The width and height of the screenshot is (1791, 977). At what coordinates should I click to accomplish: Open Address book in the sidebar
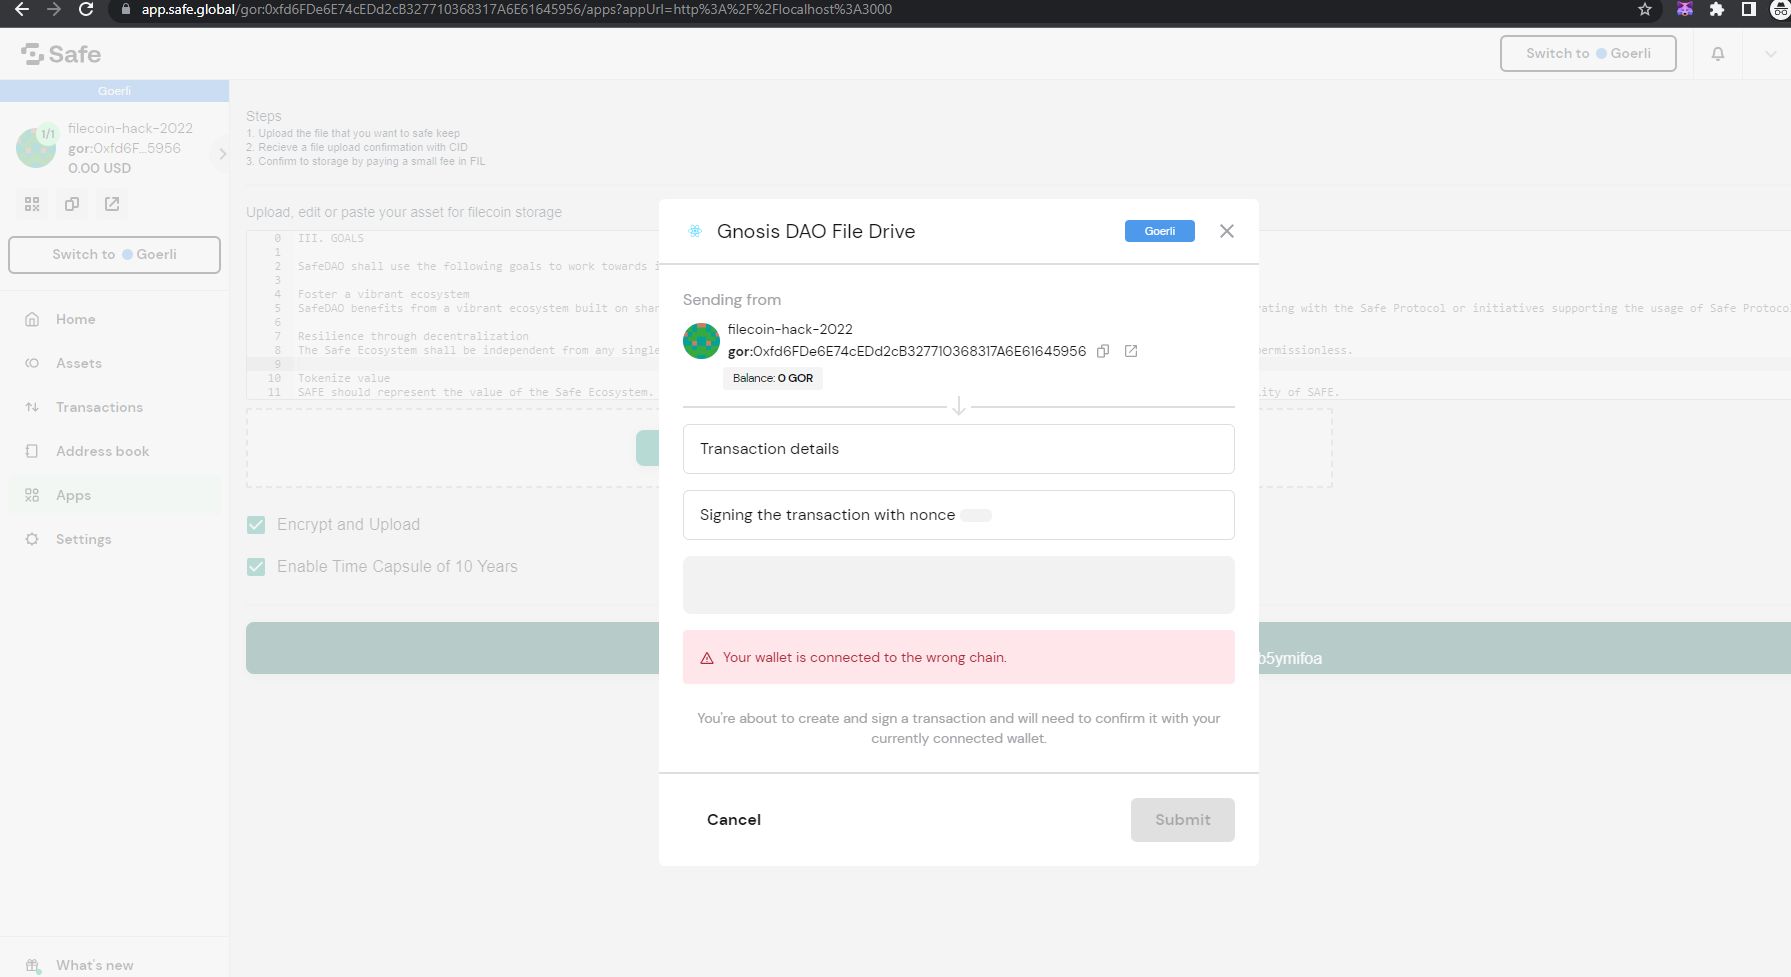[114, 451]
